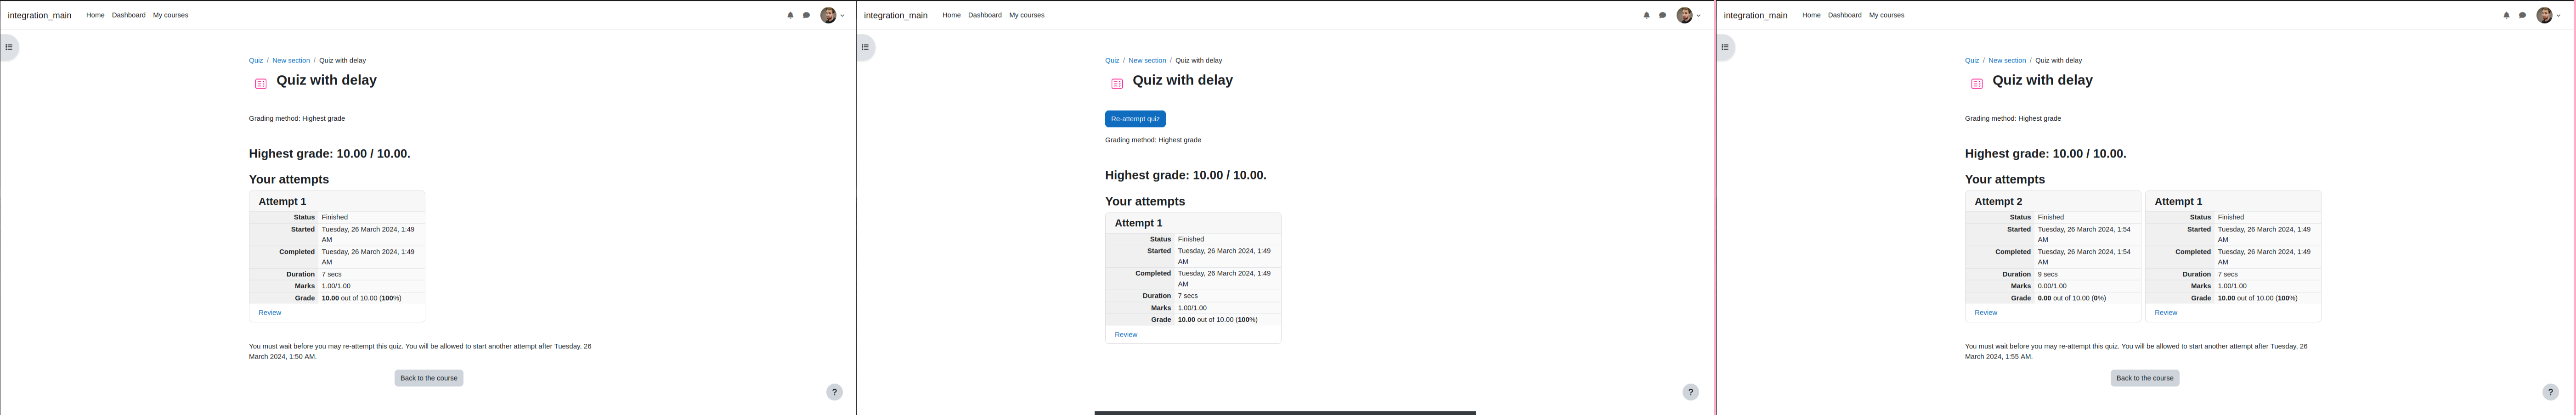
Task: Open Review link in left window
Action: click(270, 313)
